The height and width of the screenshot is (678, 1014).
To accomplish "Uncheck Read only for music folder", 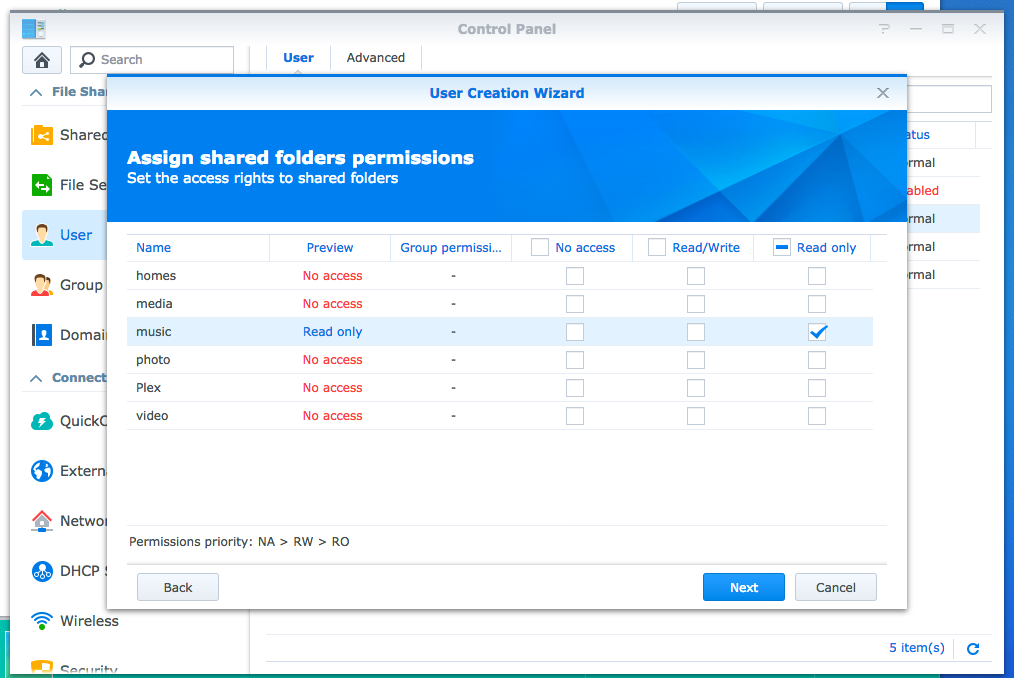I will point(817,332).
